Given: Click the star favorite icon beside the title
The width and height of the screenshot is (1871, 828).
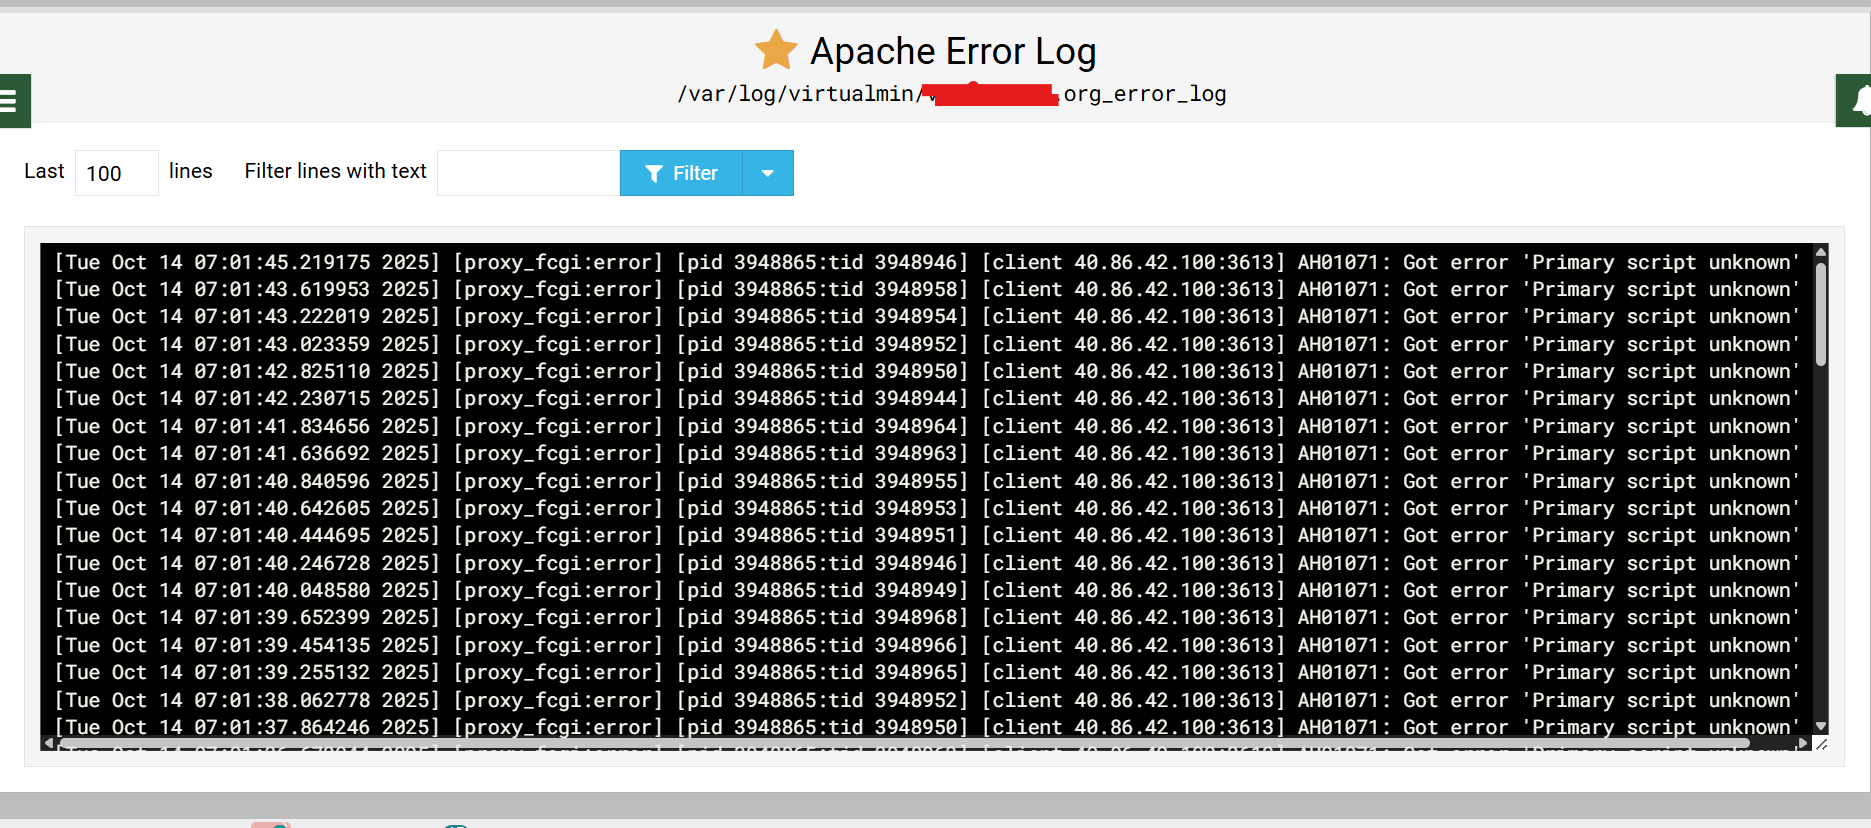Looking at the screenshot, I should point(775,50).
